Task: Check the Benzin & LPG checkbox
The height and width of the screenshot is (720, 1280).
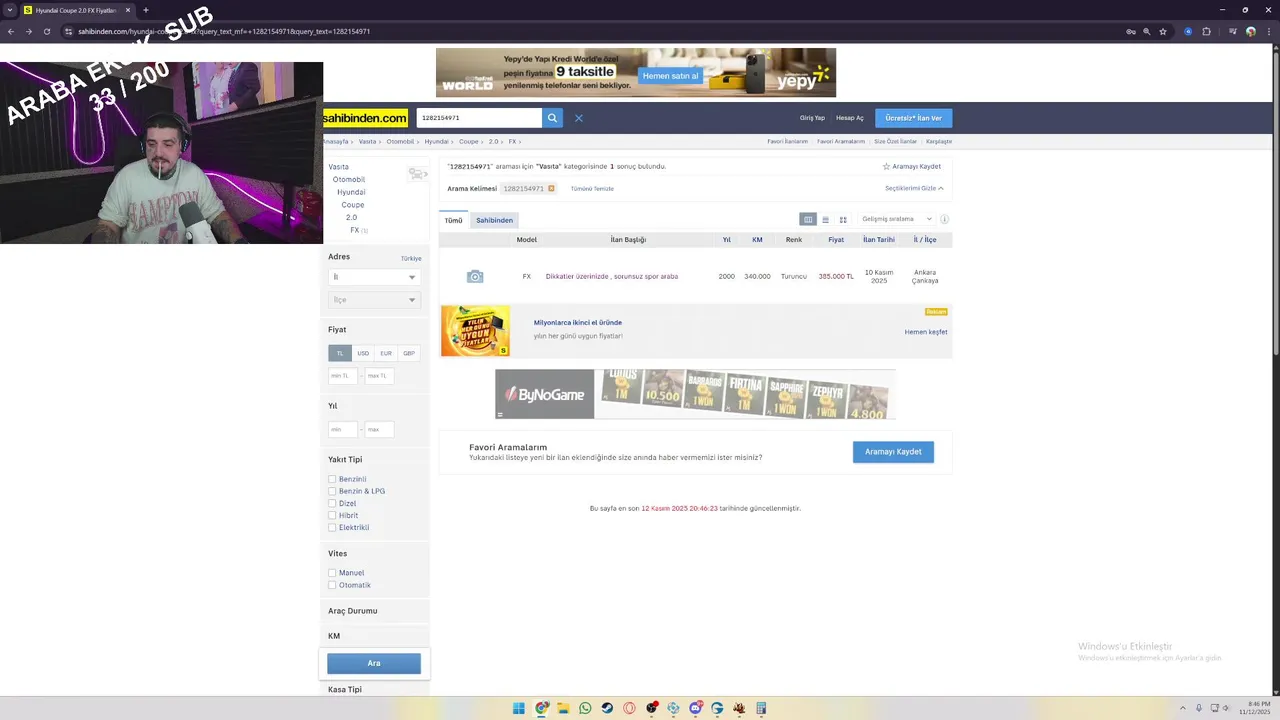Action: [x=332, y=491]
